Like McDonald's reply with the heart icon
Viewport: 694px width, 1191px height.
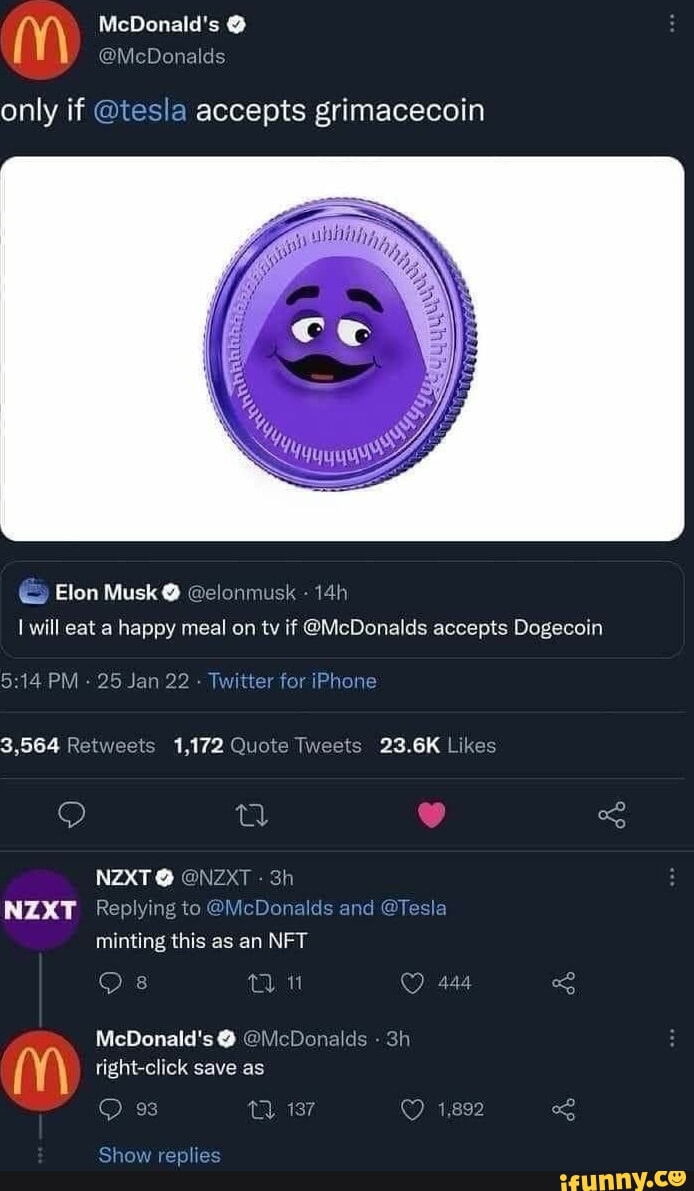(409, 1109)
